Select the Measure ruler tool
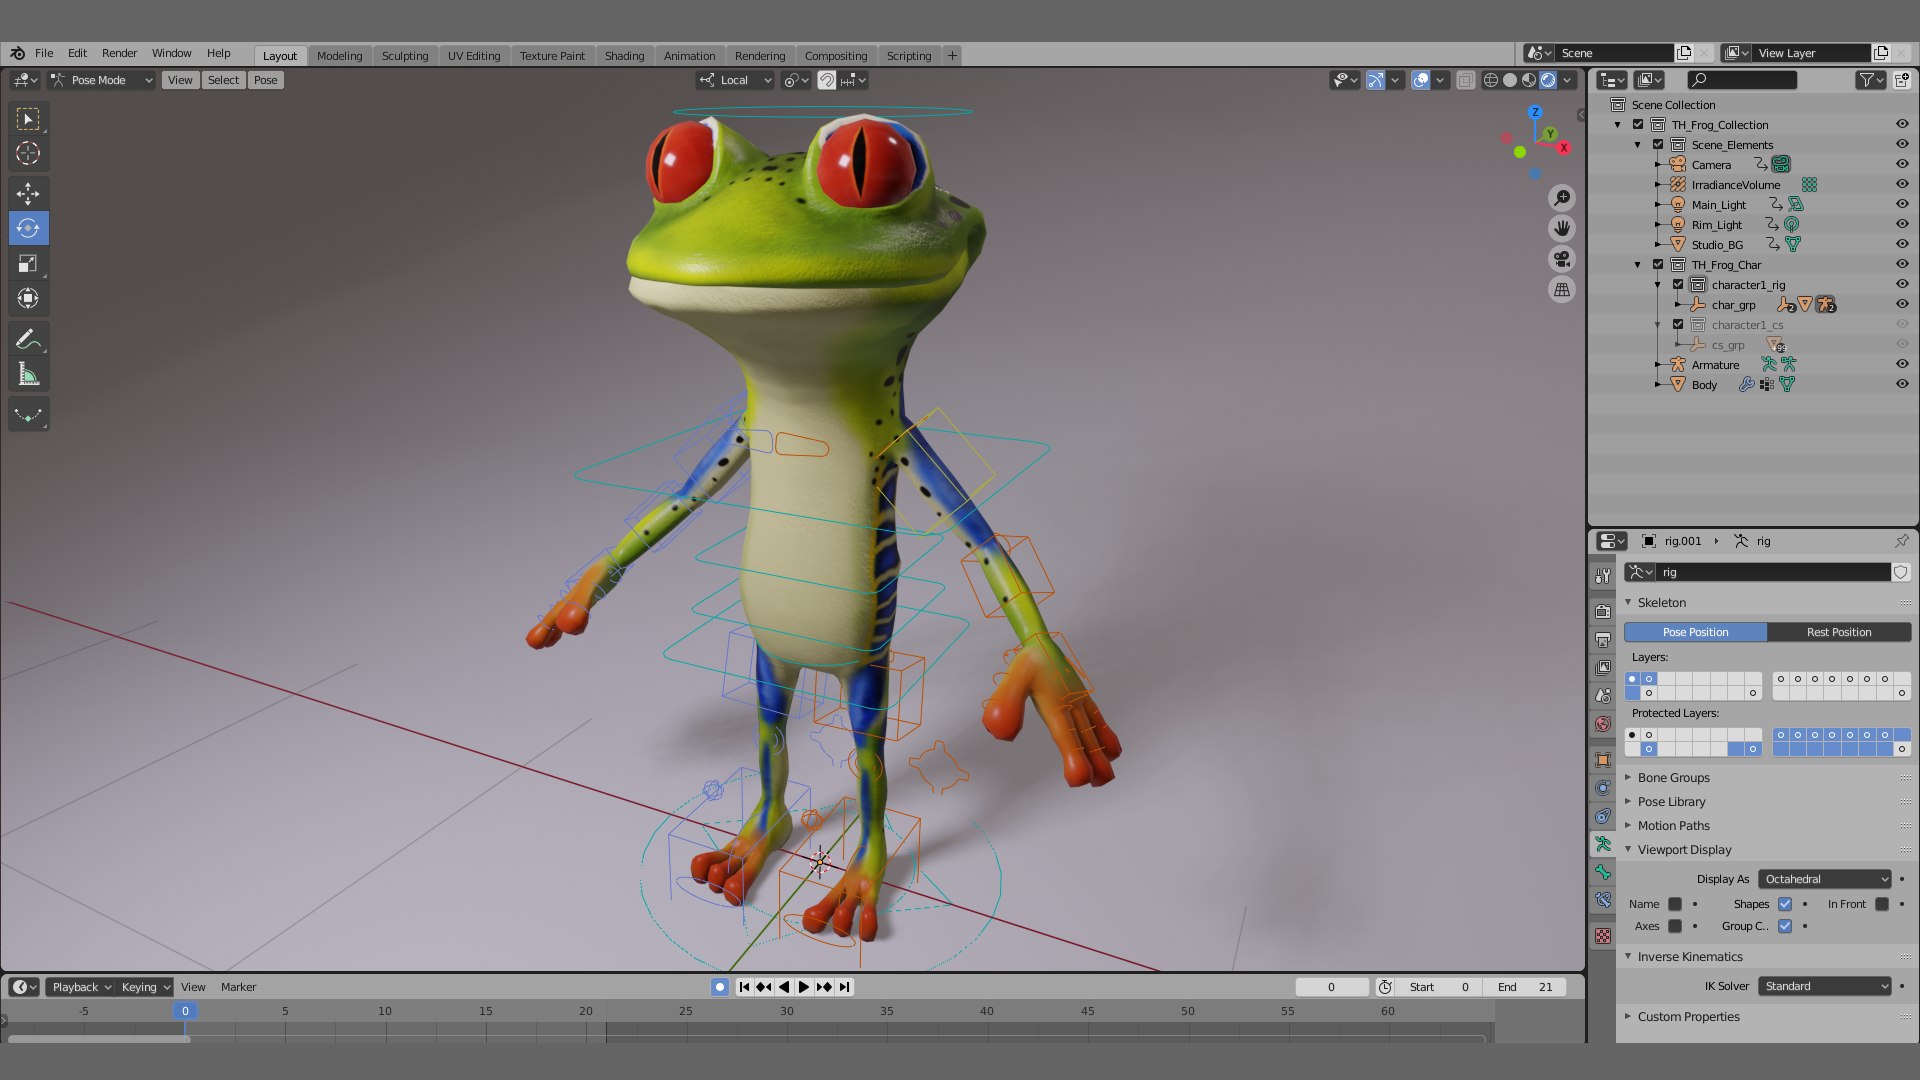Screen dimensions: 1920x1080 pyautogui.click(x=28, y=375)
